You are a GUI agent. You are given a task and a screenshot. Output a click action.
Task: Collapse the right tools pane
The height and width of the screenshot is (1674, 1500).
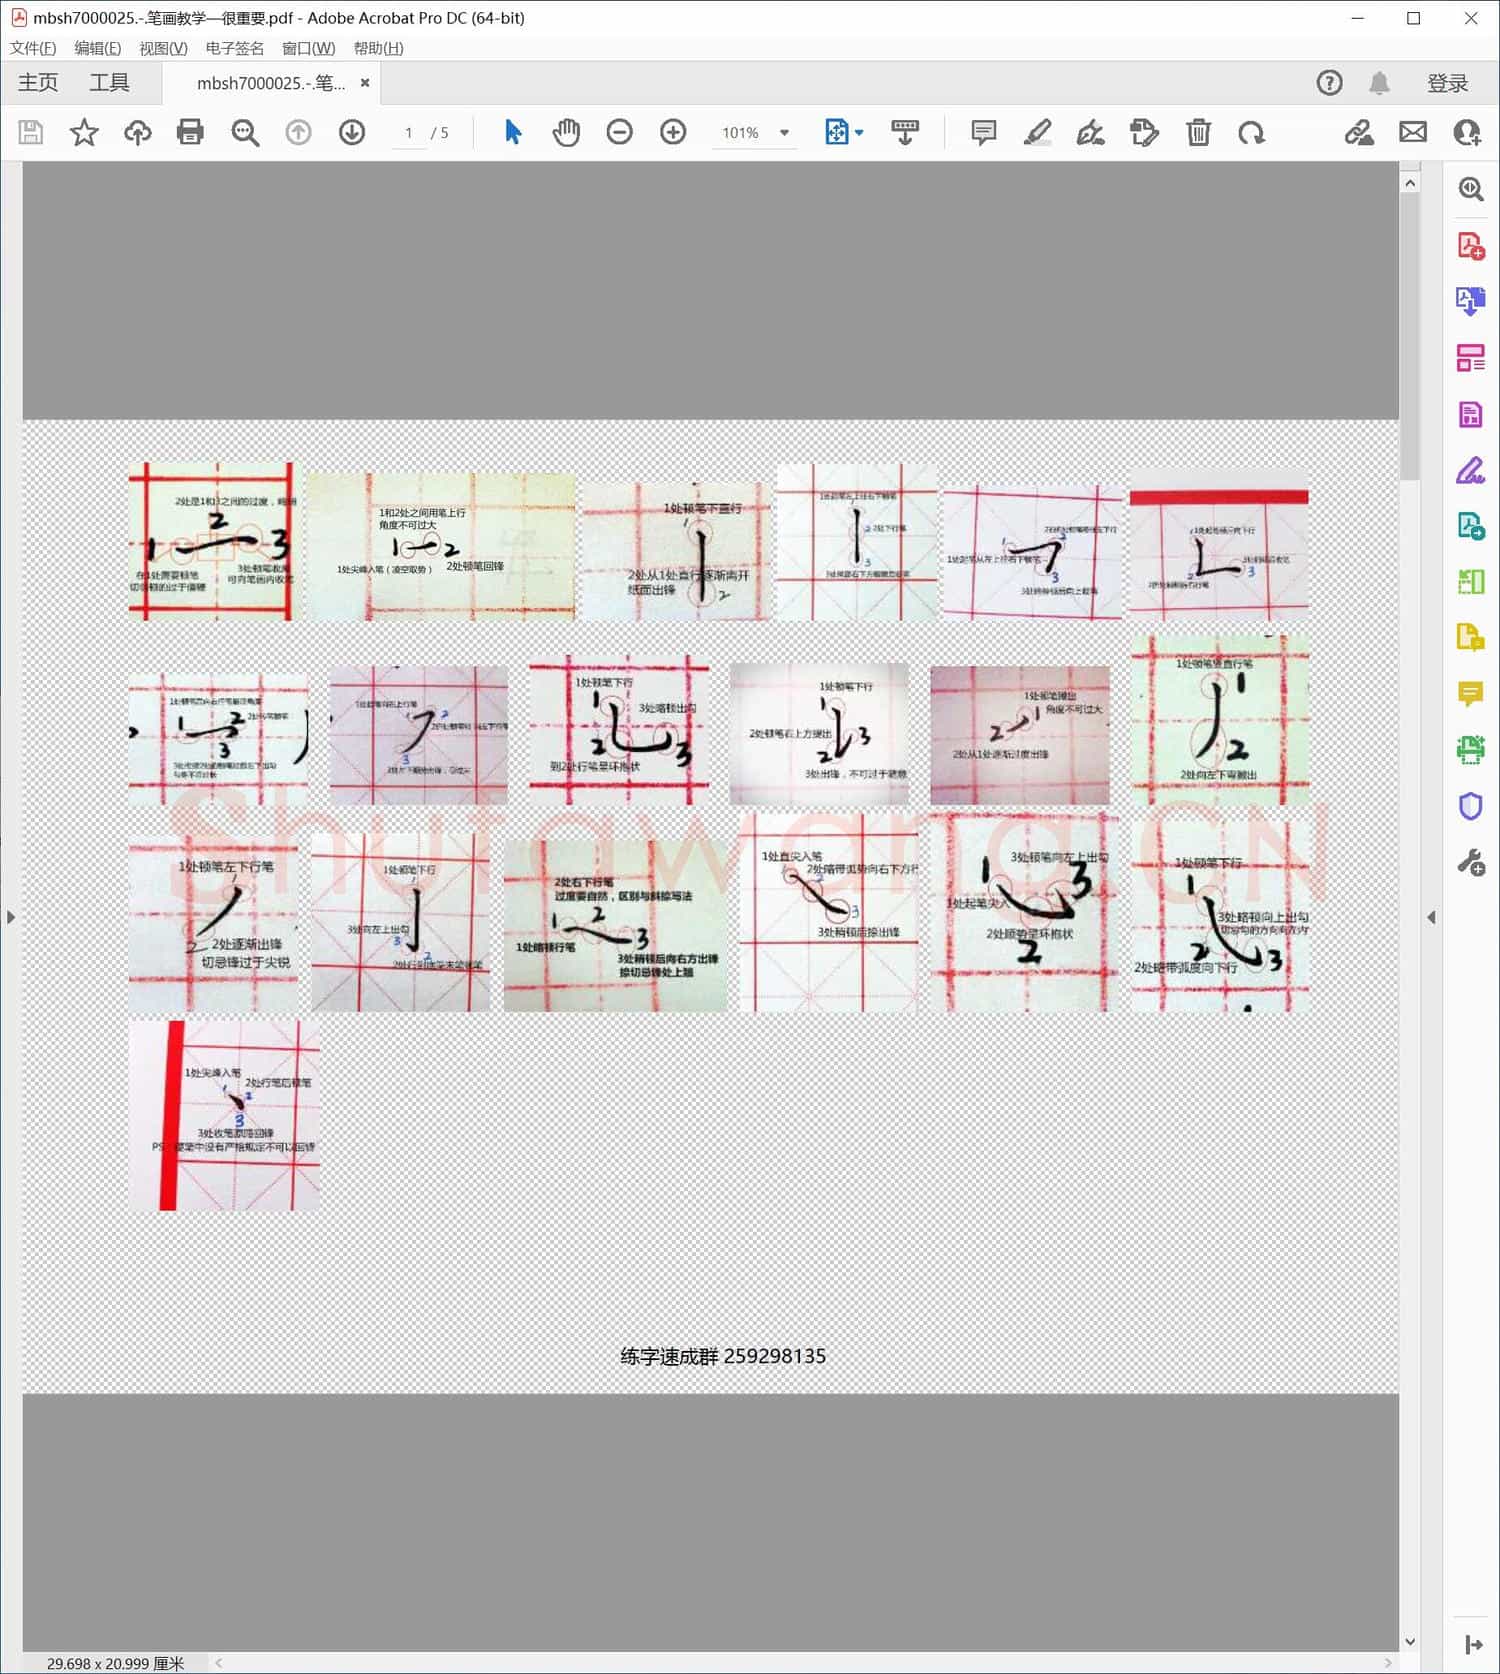coord(1431,917)
